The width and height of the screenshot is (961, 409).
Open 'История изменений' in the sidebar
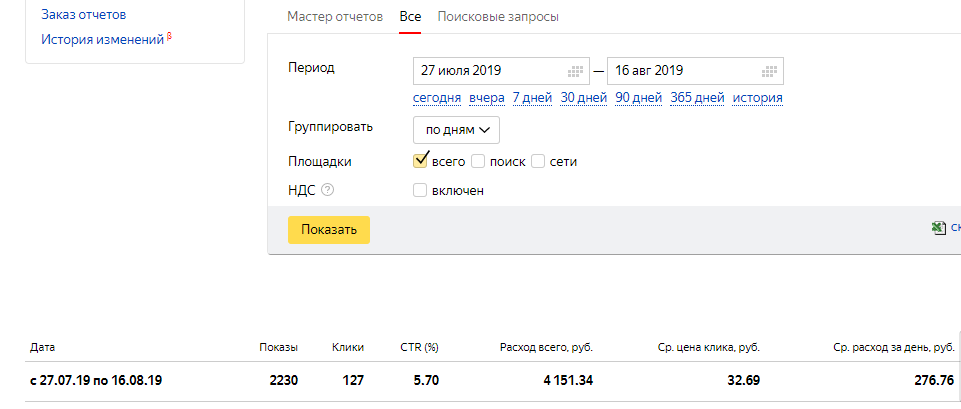click(x=102, y=40)
